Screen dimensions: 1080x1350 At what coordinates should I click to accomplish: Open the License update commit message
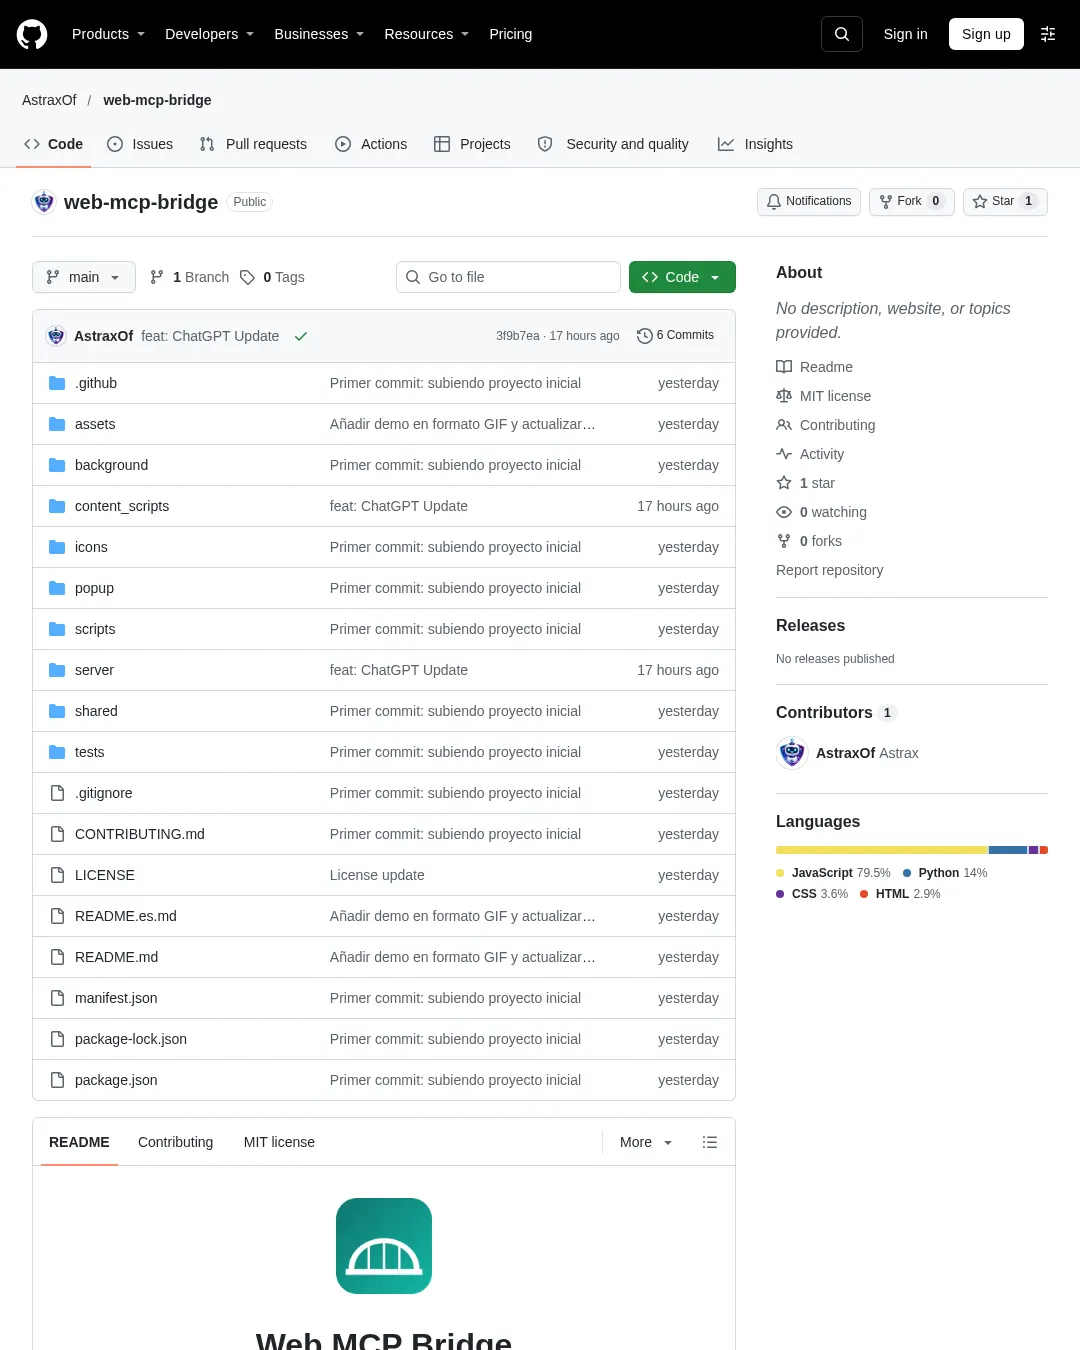click(x=377, y=875)
